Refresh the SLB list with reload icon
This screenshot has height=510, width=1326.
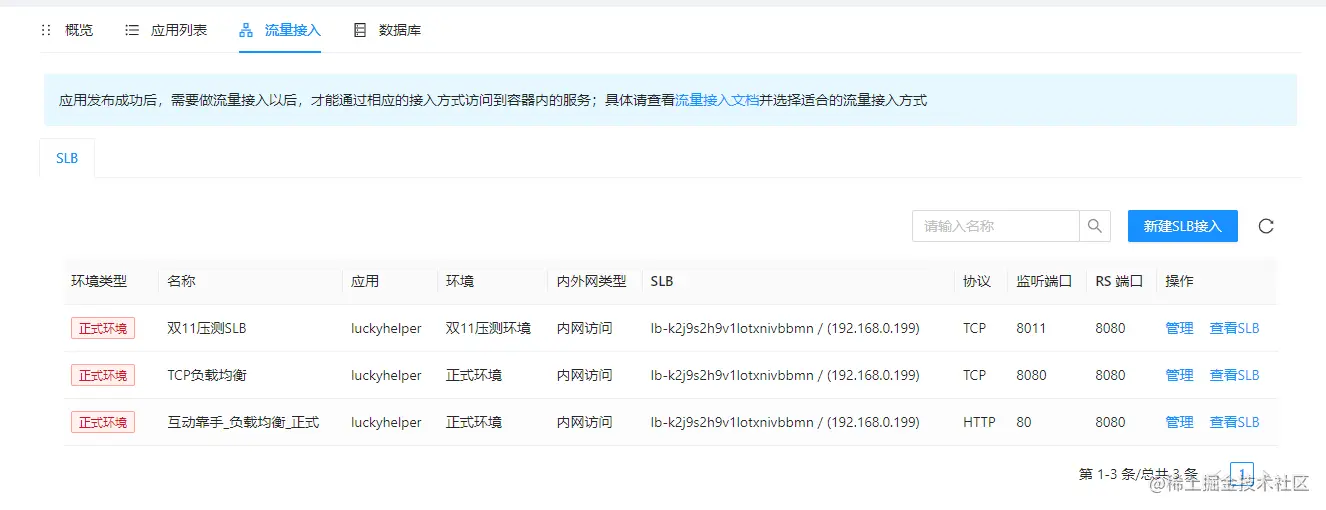pos(1266,226)
